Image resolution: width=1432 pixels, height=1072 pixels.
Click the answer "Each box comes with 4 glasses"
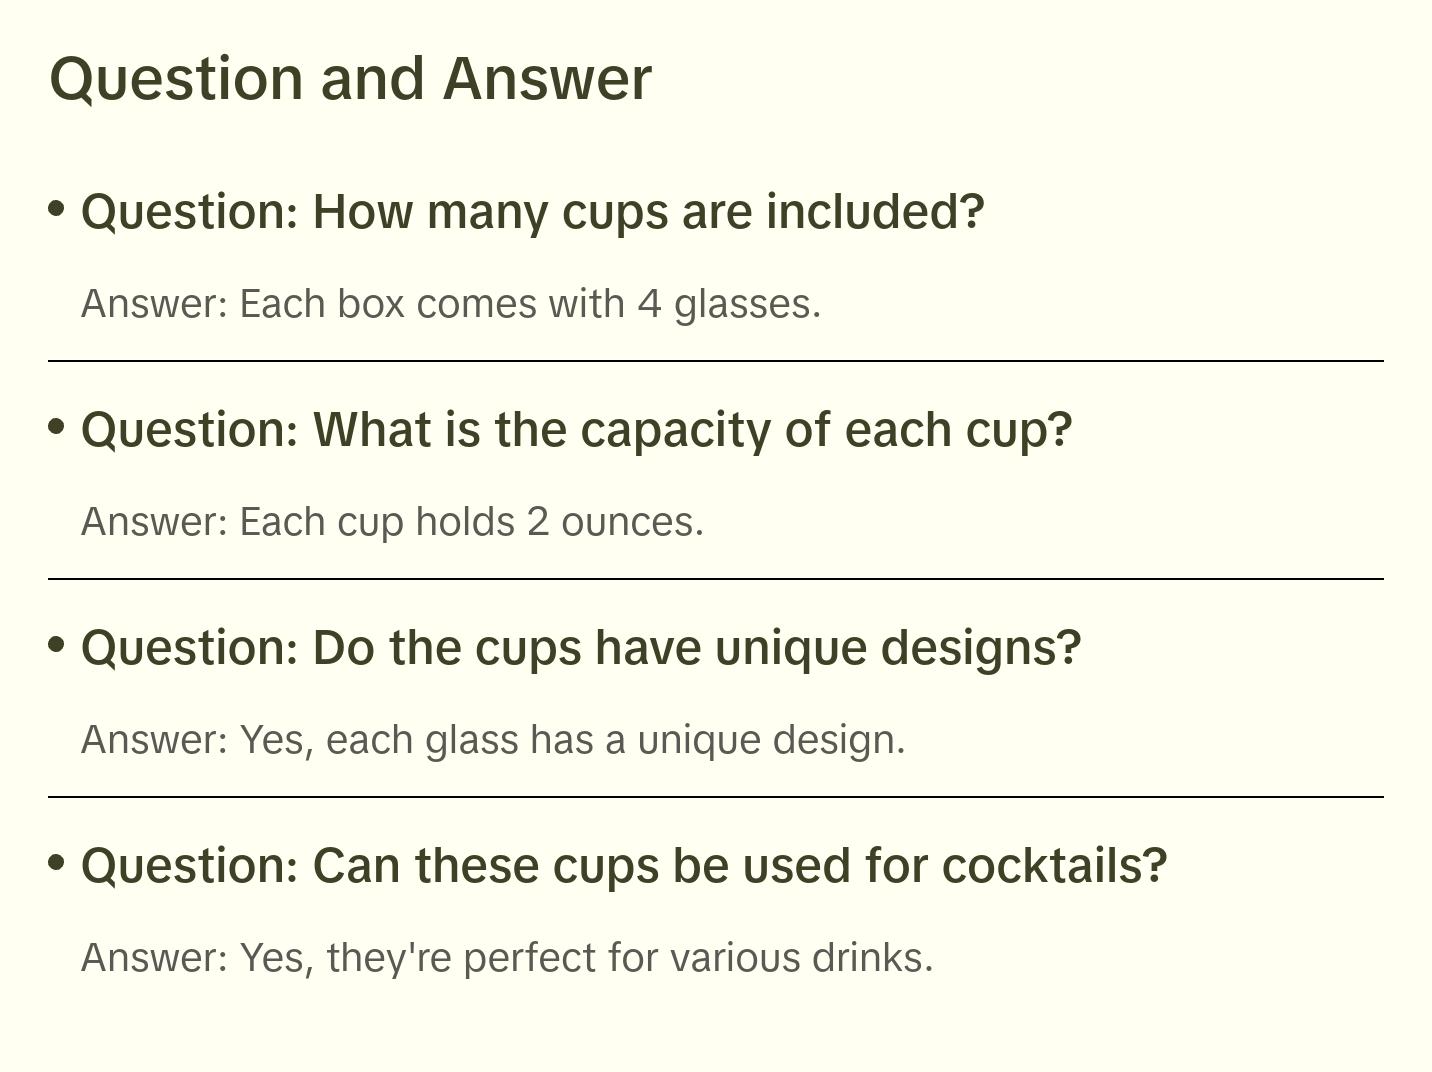[450, 304]
